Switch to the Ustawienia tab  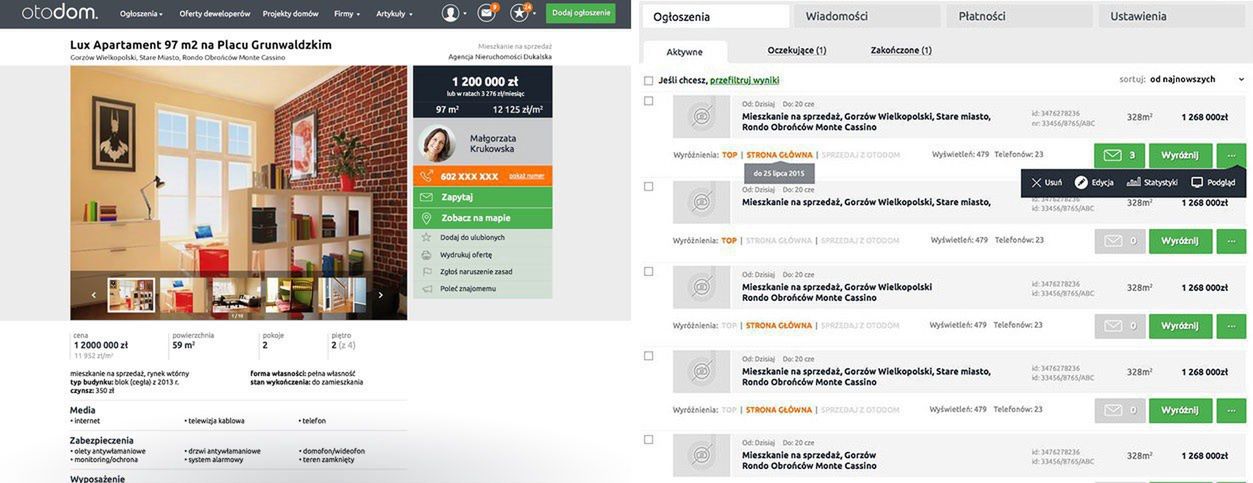click(x=1171, y=16)
